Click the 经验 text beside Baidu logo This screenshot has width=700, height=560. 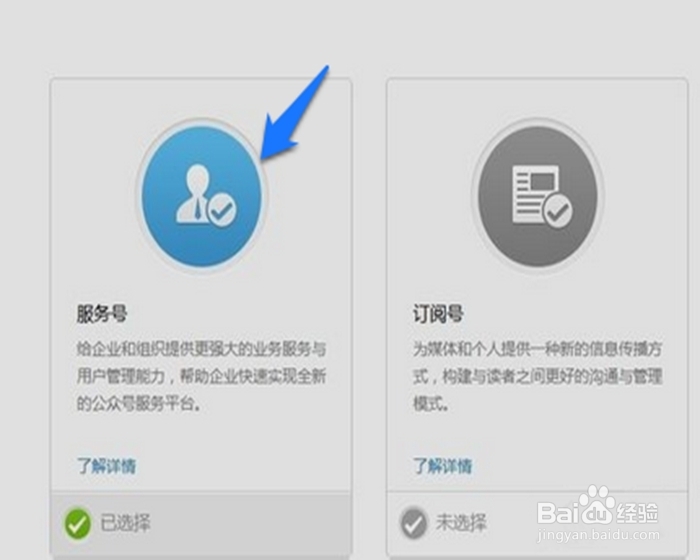[637, 513]
